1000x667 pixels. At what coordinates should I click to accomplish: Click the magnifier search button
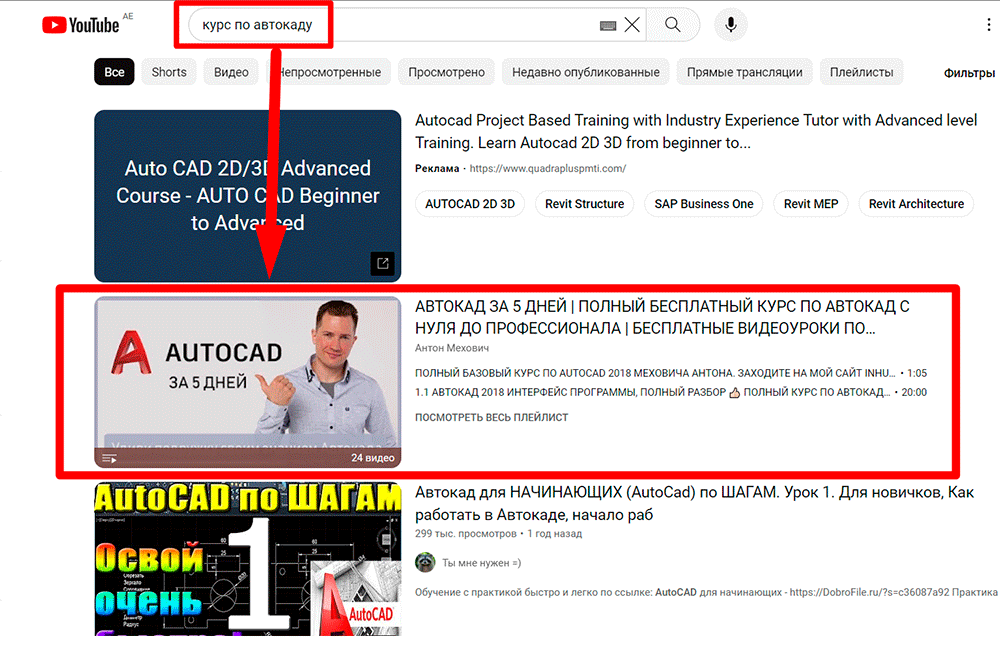coord(672,25)
